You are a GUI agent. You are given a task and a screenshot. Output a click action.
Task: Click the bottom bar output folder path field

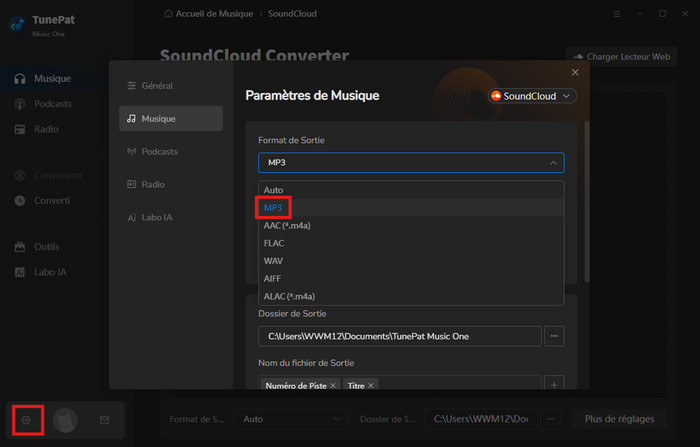click(481, 419)
